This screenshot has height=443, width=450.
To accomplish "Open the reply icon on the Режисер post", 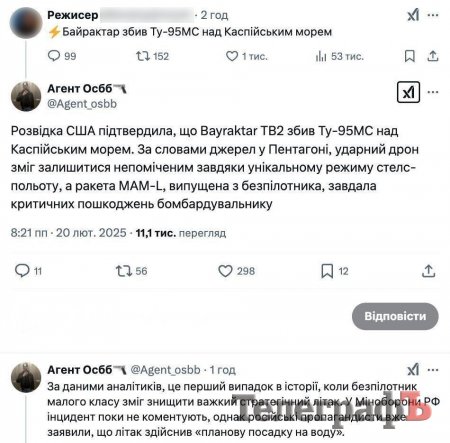I will click(54, 56).
